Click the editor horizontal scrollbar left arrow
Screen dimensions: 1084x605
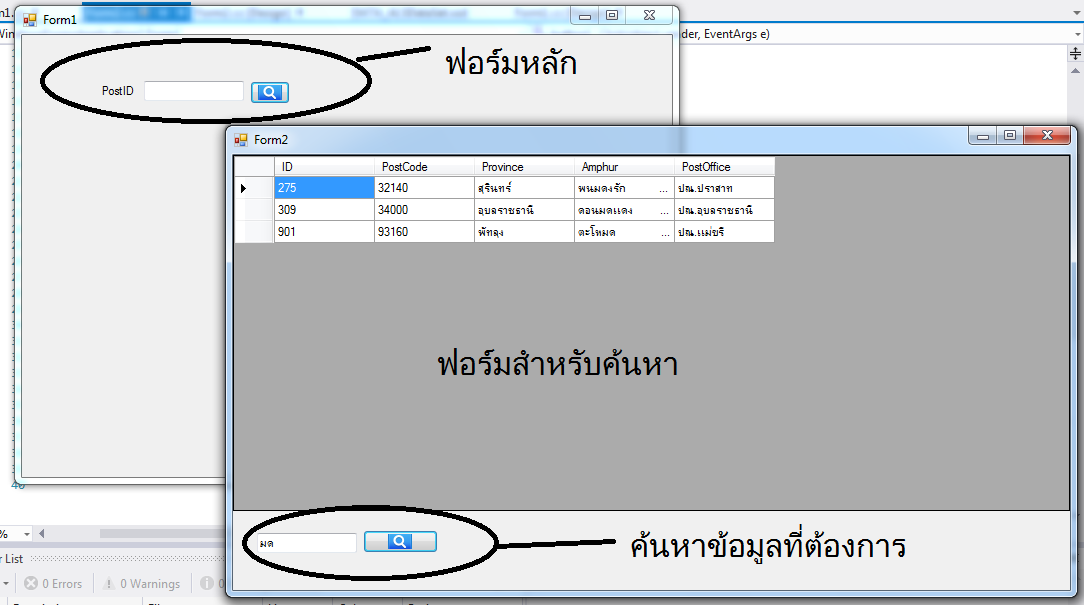[41, 534]
